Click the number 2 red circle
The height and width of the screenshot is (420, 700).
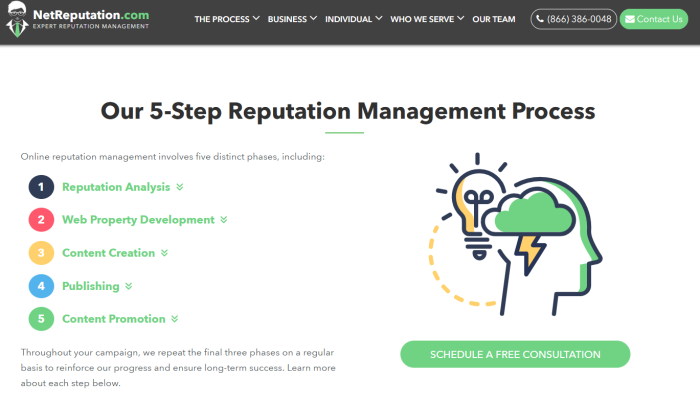coord(41,220)
